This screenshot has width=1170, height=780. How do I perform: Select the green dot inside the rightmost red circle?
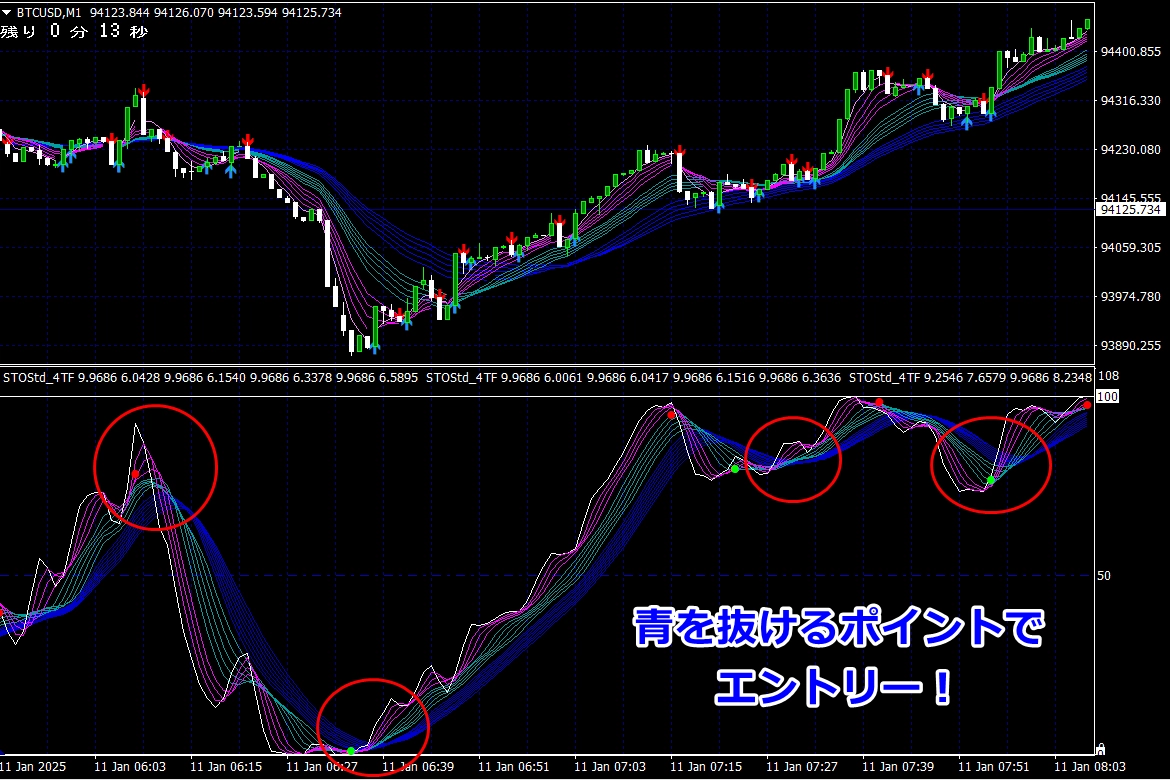click(x=990, y=481)
